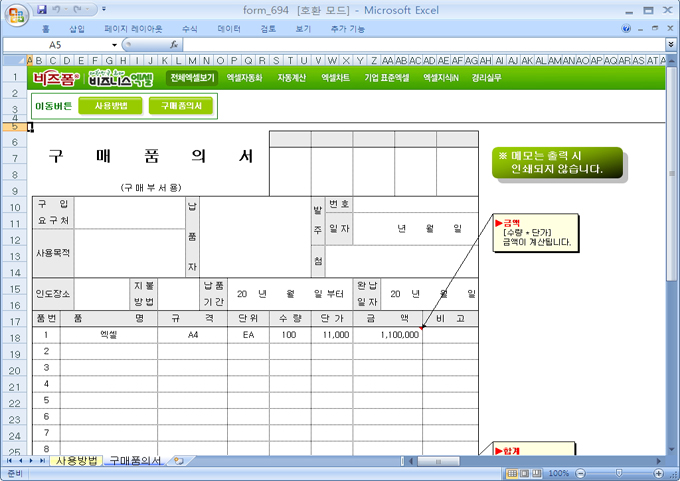The height and width of the screenshot is (481, 680).
Task: Click the green 사용방법 button
Action: pyautogui.click(x=110, y=105)
